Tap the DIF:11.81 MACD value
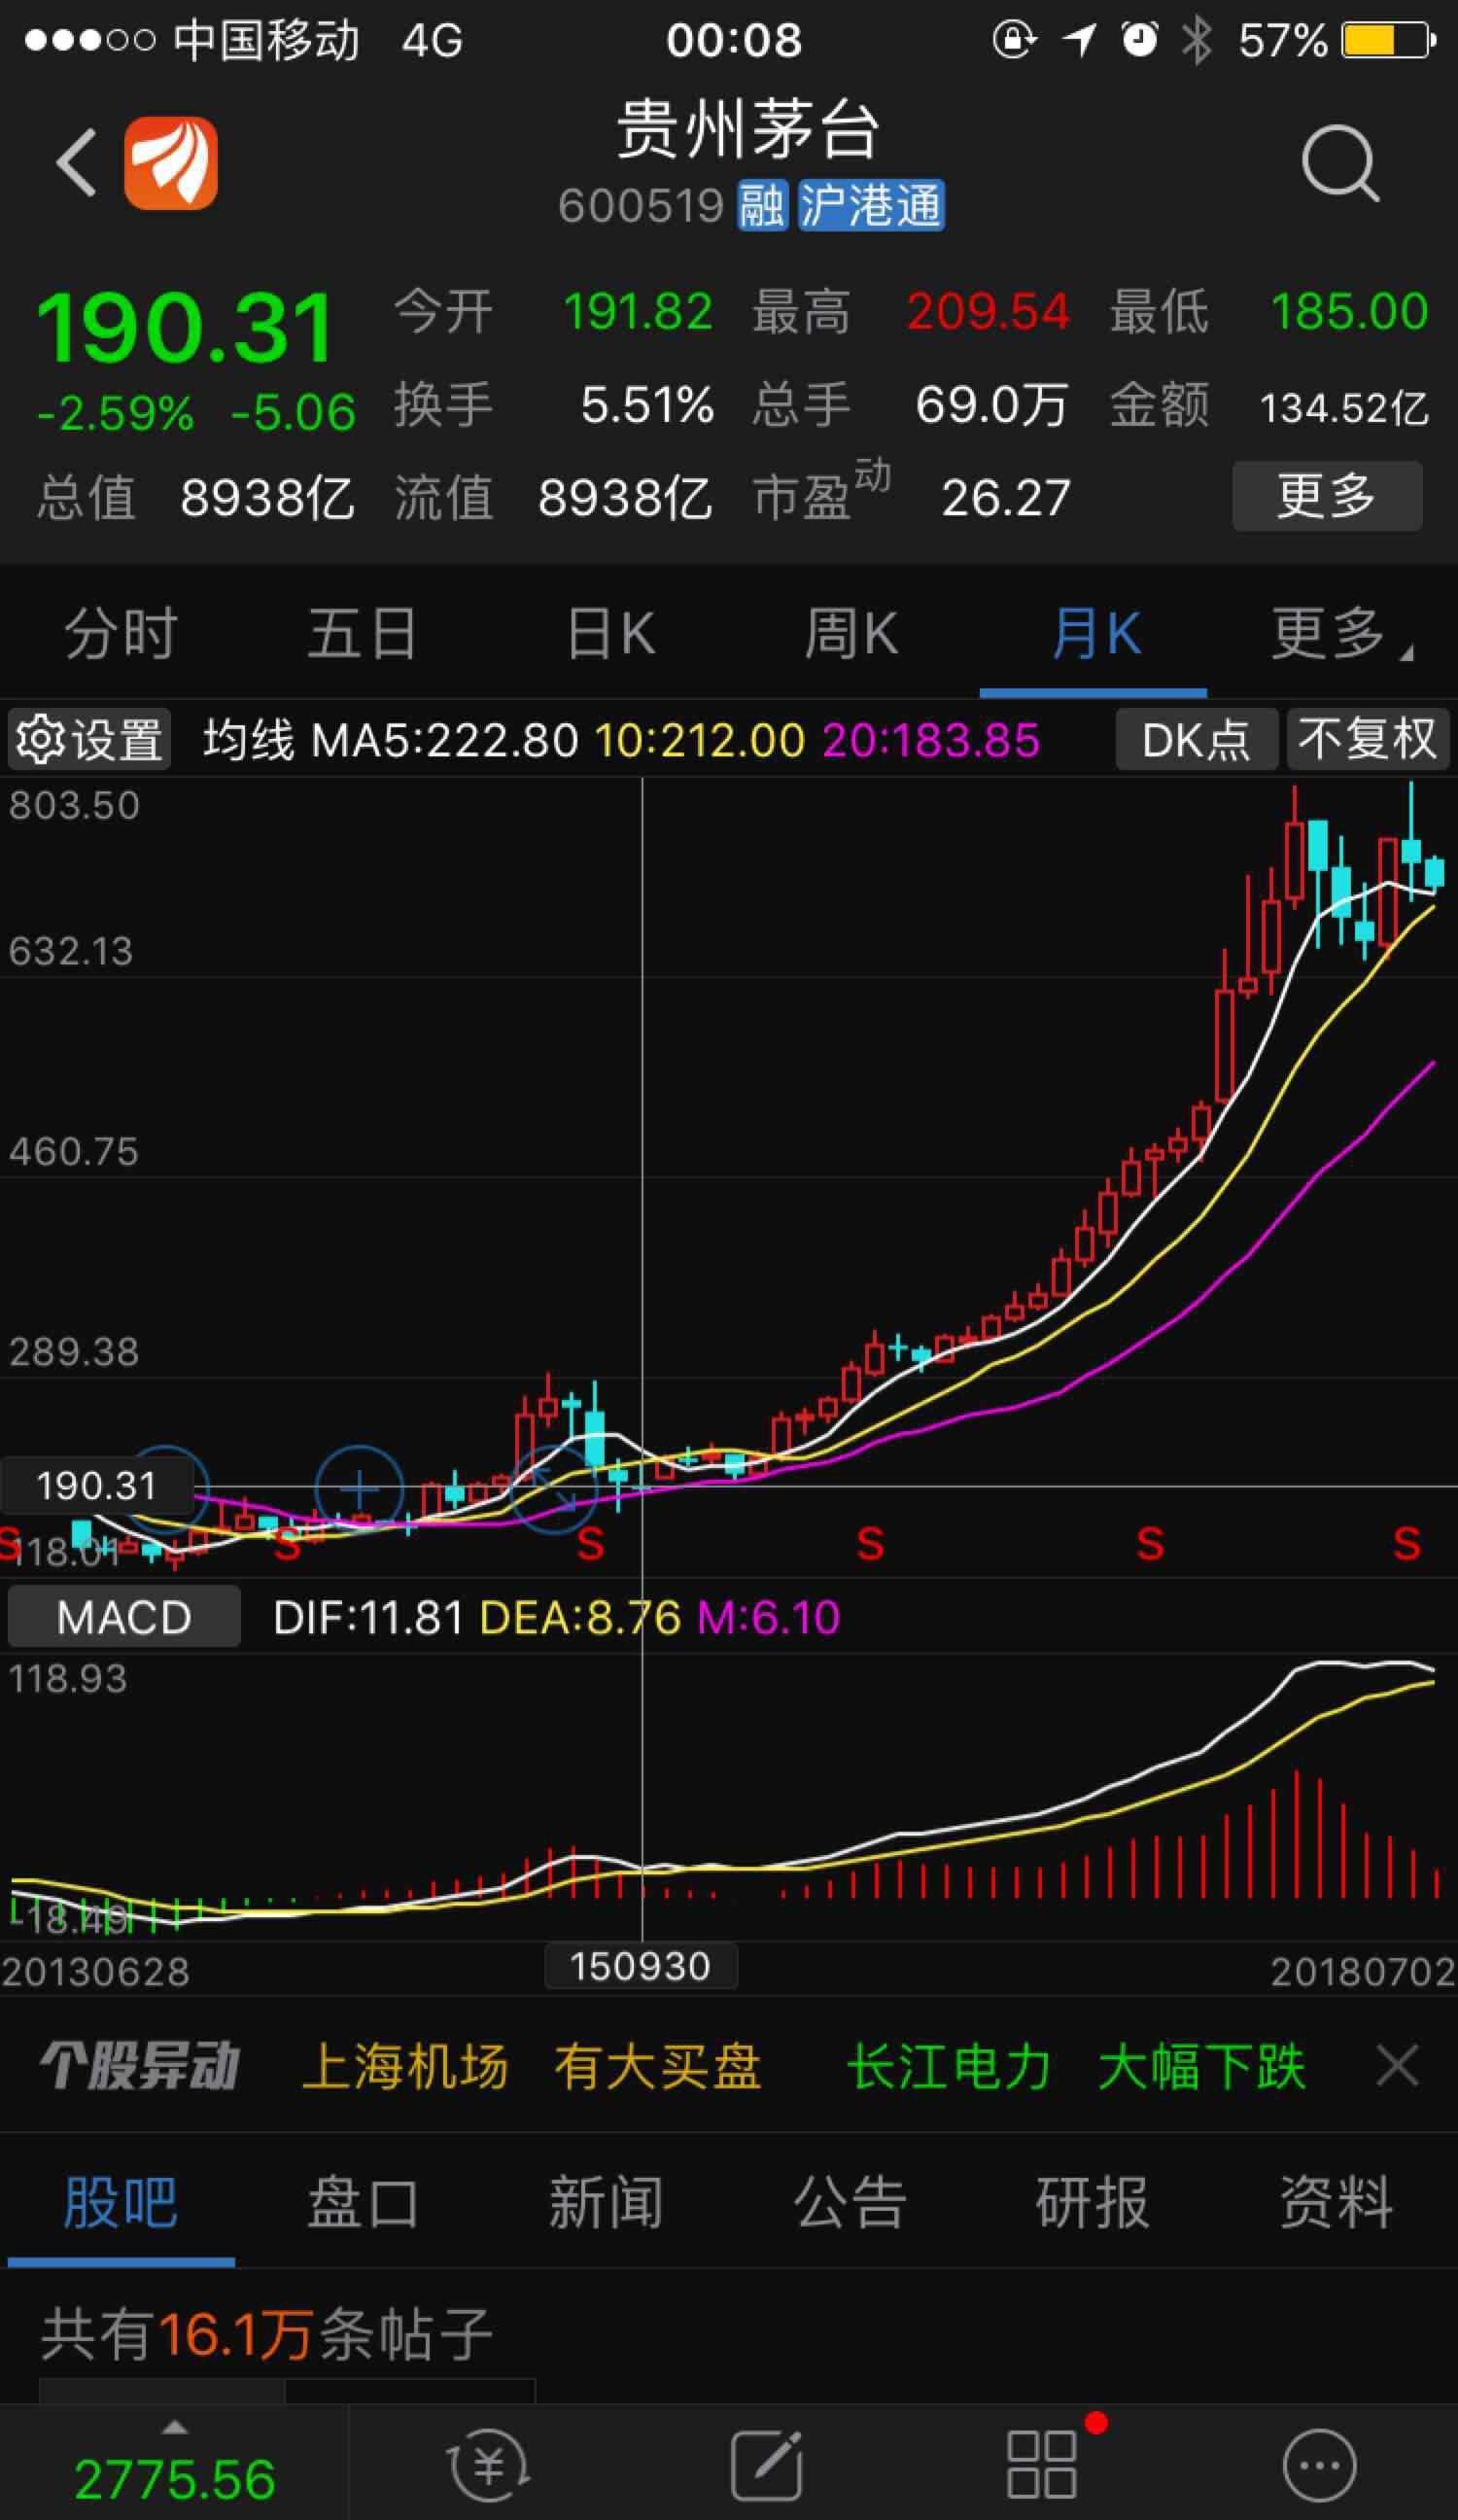The height and width of the screenshot is (2520, 1458). (368, 1618)
